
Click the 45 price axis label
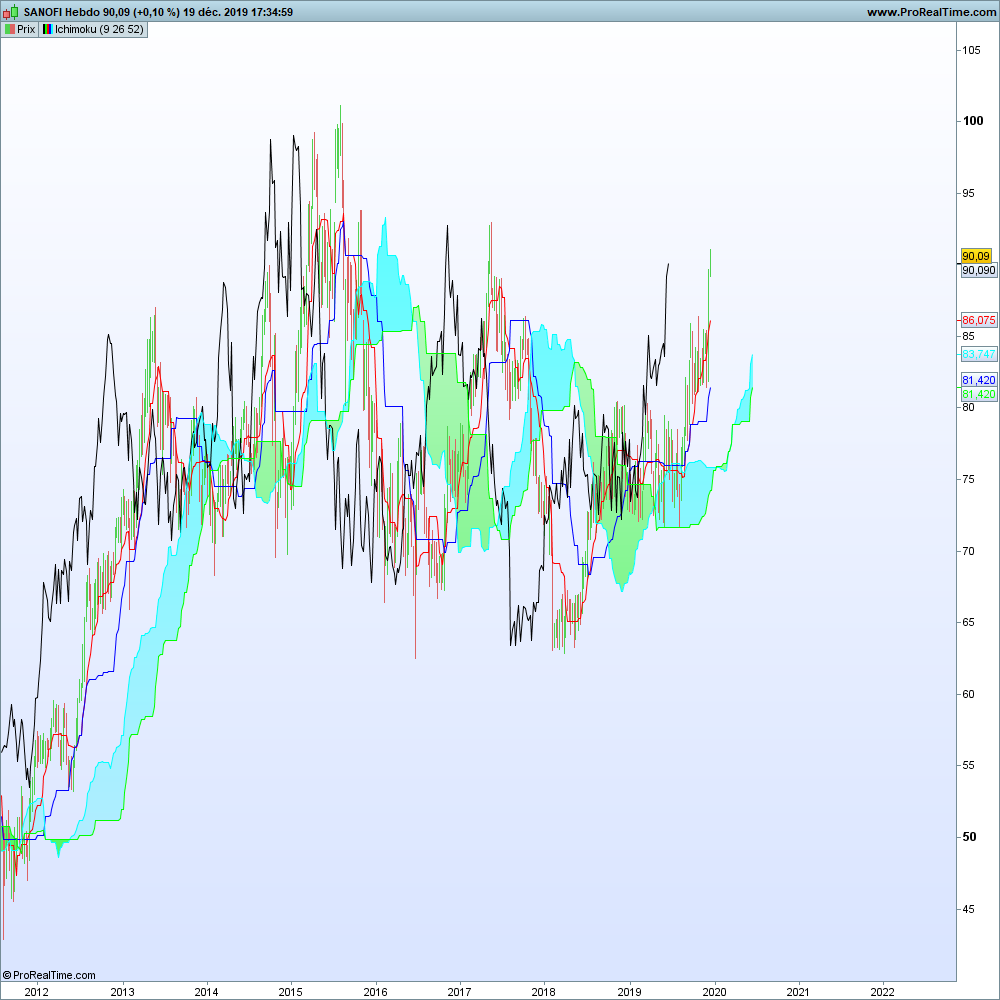coord(969,909)
